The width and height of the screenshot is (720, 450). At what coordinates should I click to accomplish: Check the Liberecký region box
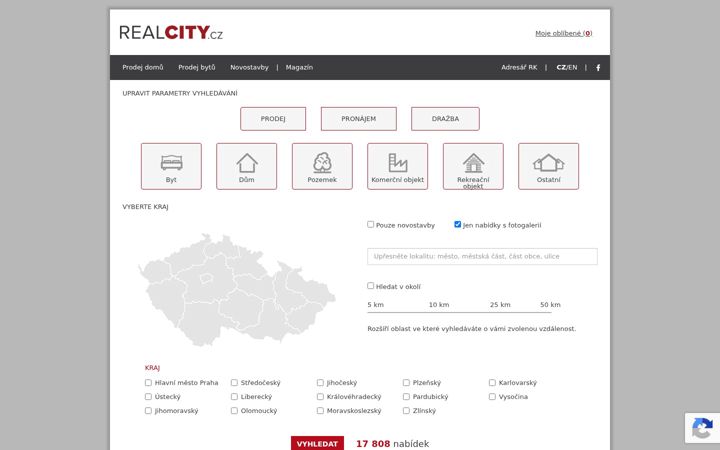(234, 396)
